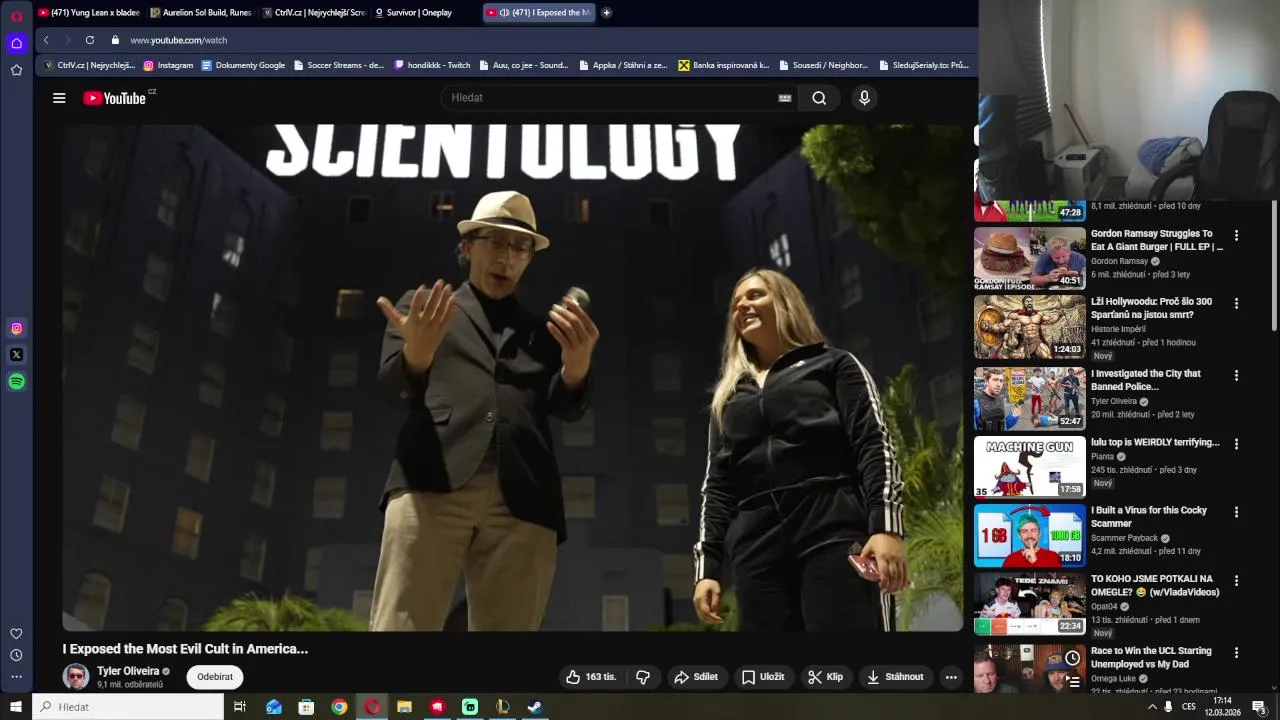This screenshot has width=1280, height=720.
Task: Open Tyler Oliveira channel avatar
Action: pyautogui.click(x=76, y=677)
